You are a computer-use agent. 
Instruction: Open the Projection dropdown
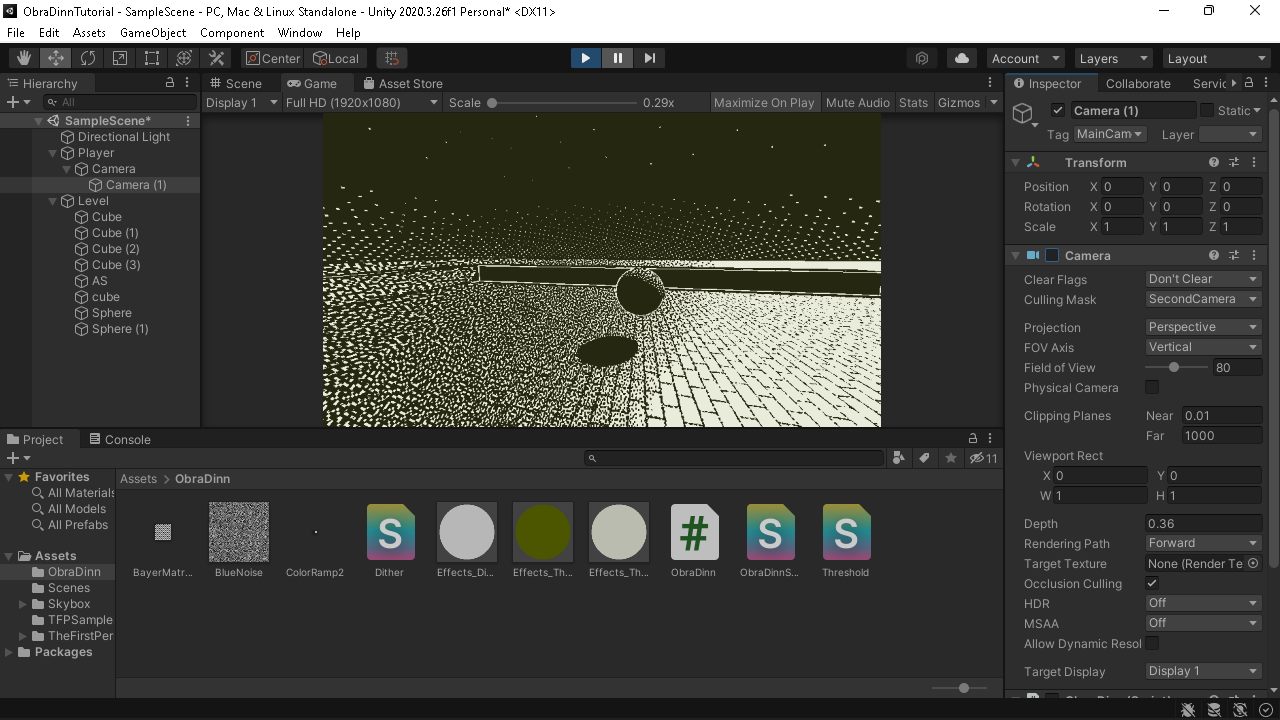[x=1203, y=327]
